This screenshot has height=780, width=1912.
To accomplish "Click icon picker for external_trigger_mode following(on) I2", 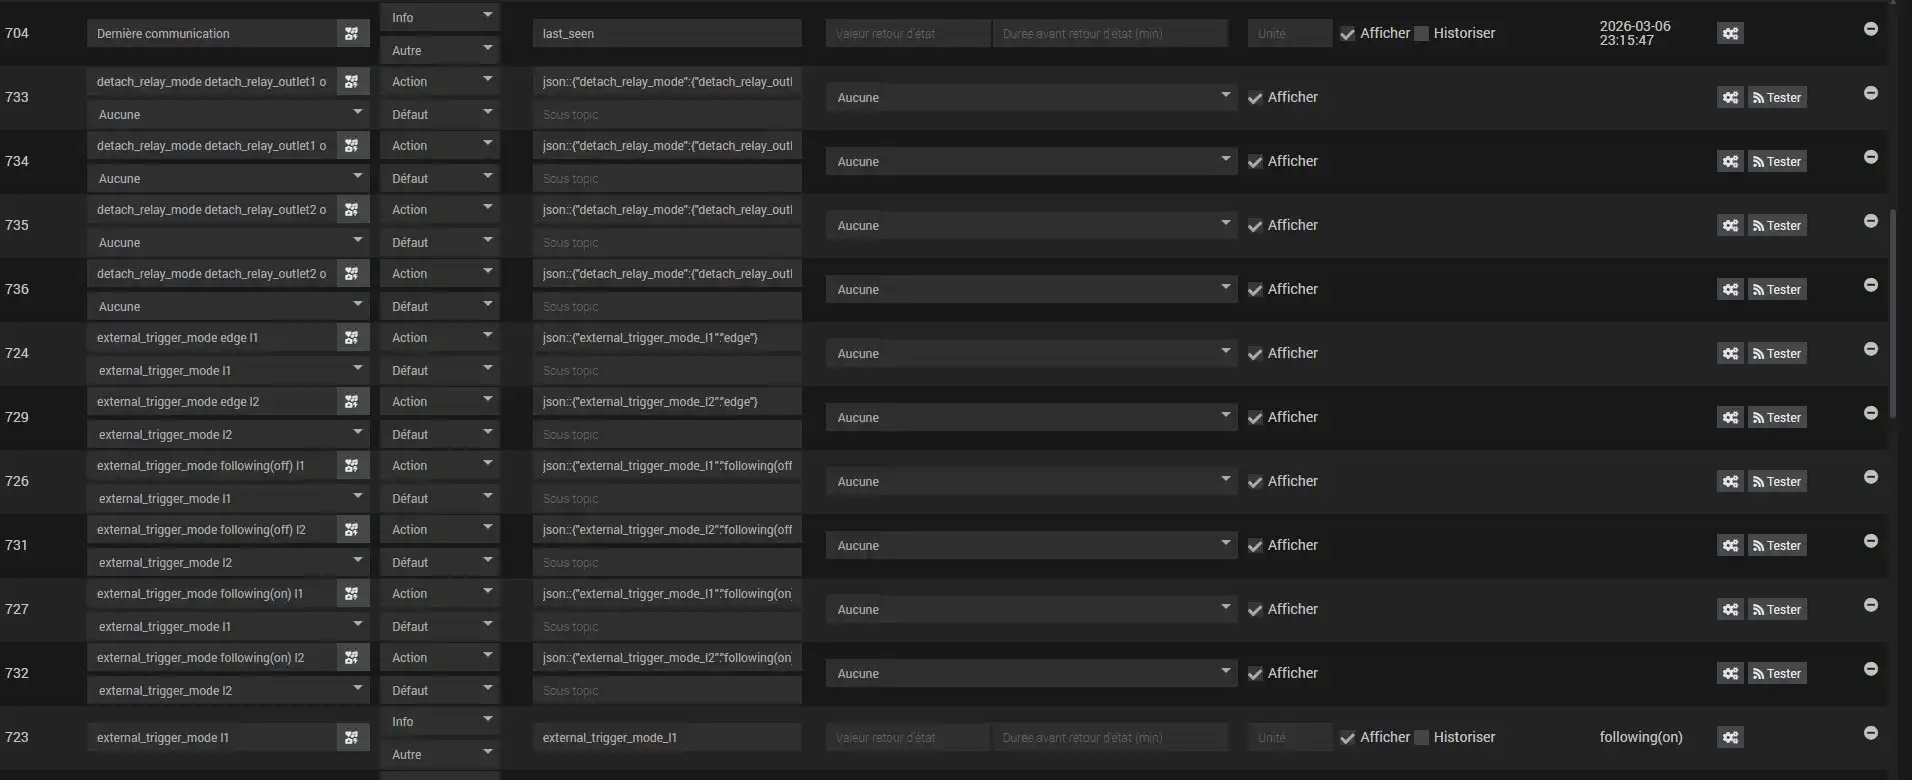I will click(351, 658).
